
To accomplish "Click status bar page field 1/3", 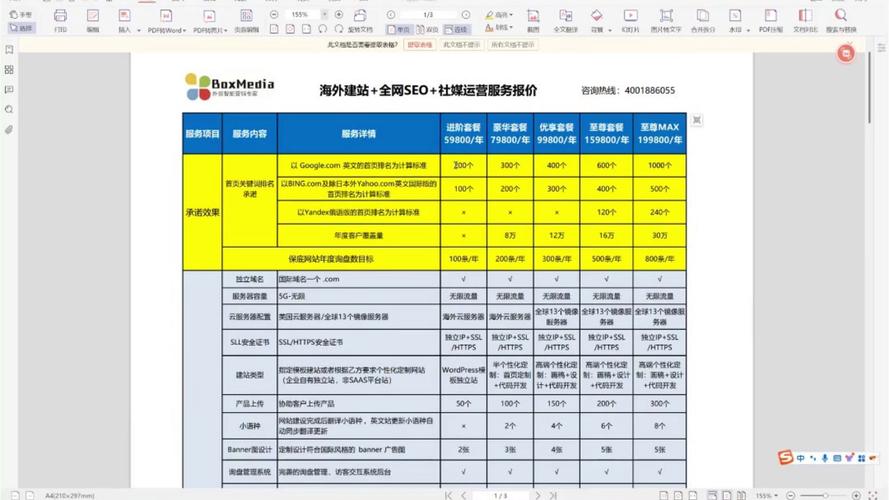I will (501, 495).
